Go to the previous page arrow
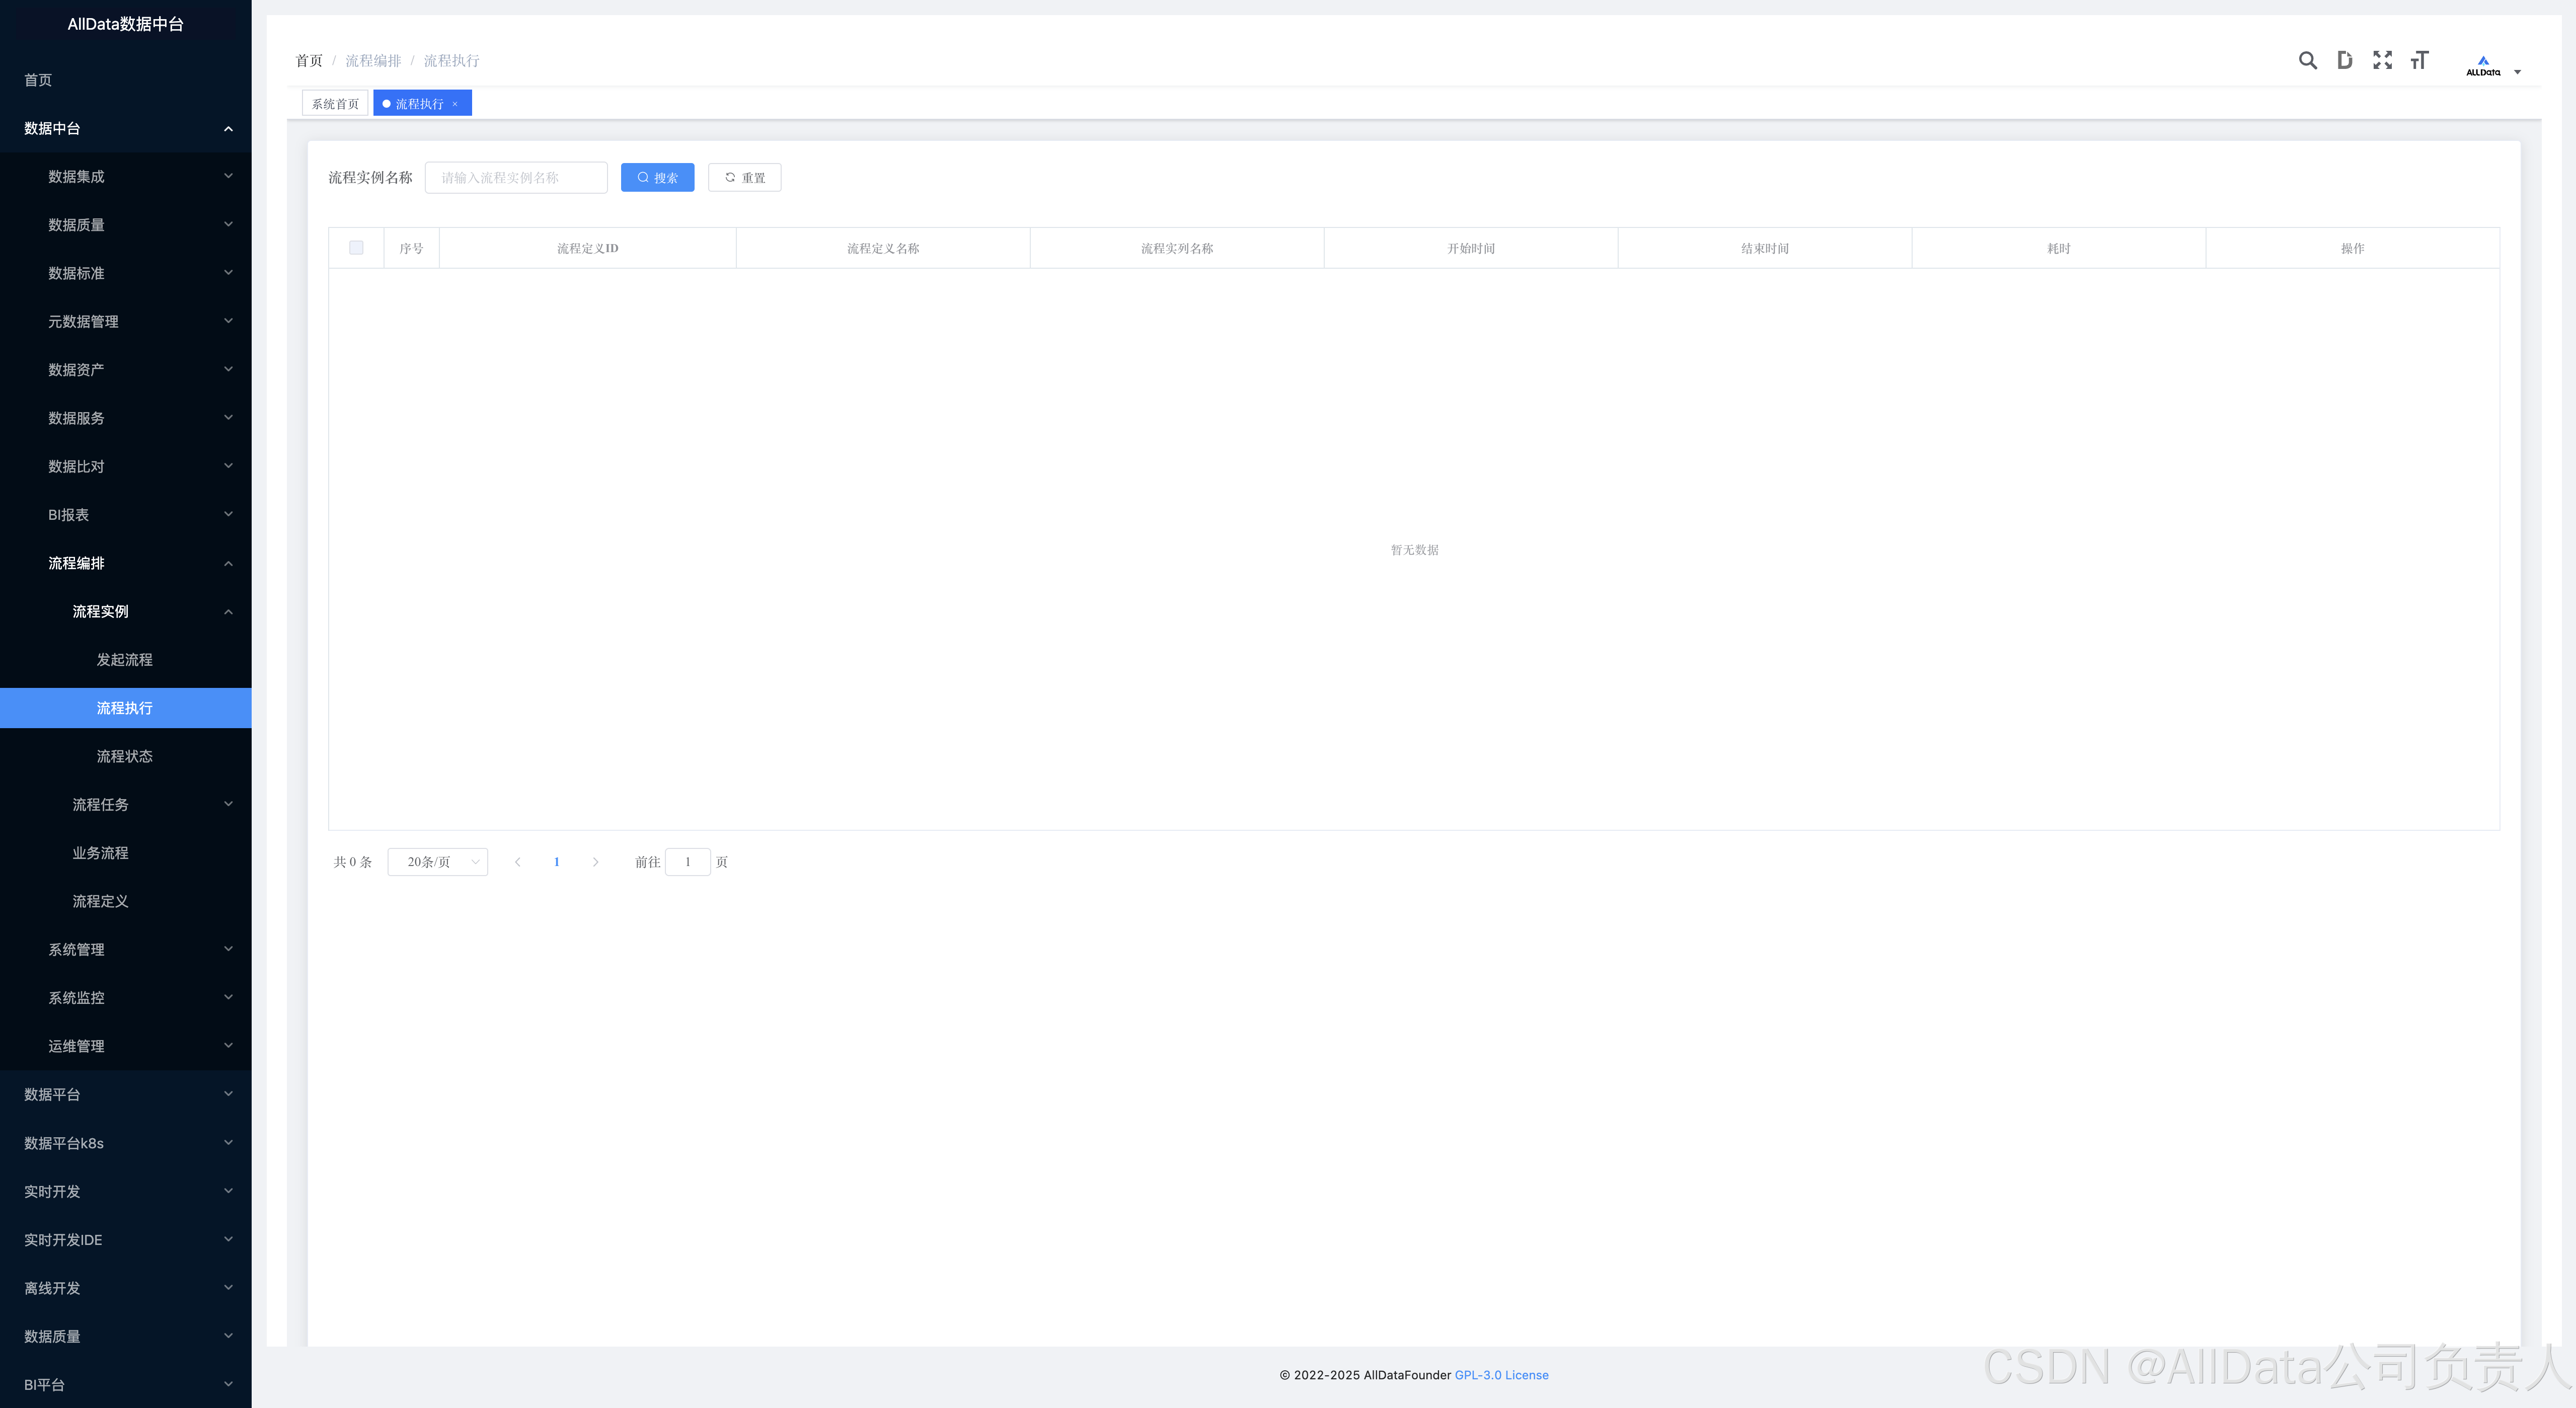The width and height of the screenshot is (2576, 1408). pos(517,862)
